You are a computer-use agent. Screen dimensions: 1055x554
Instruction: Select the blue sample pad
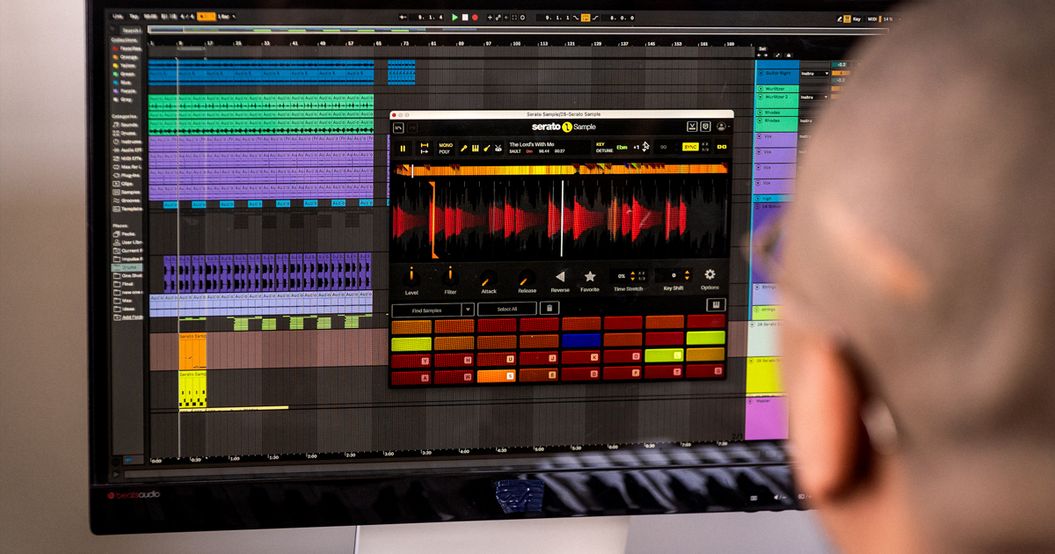580,340
